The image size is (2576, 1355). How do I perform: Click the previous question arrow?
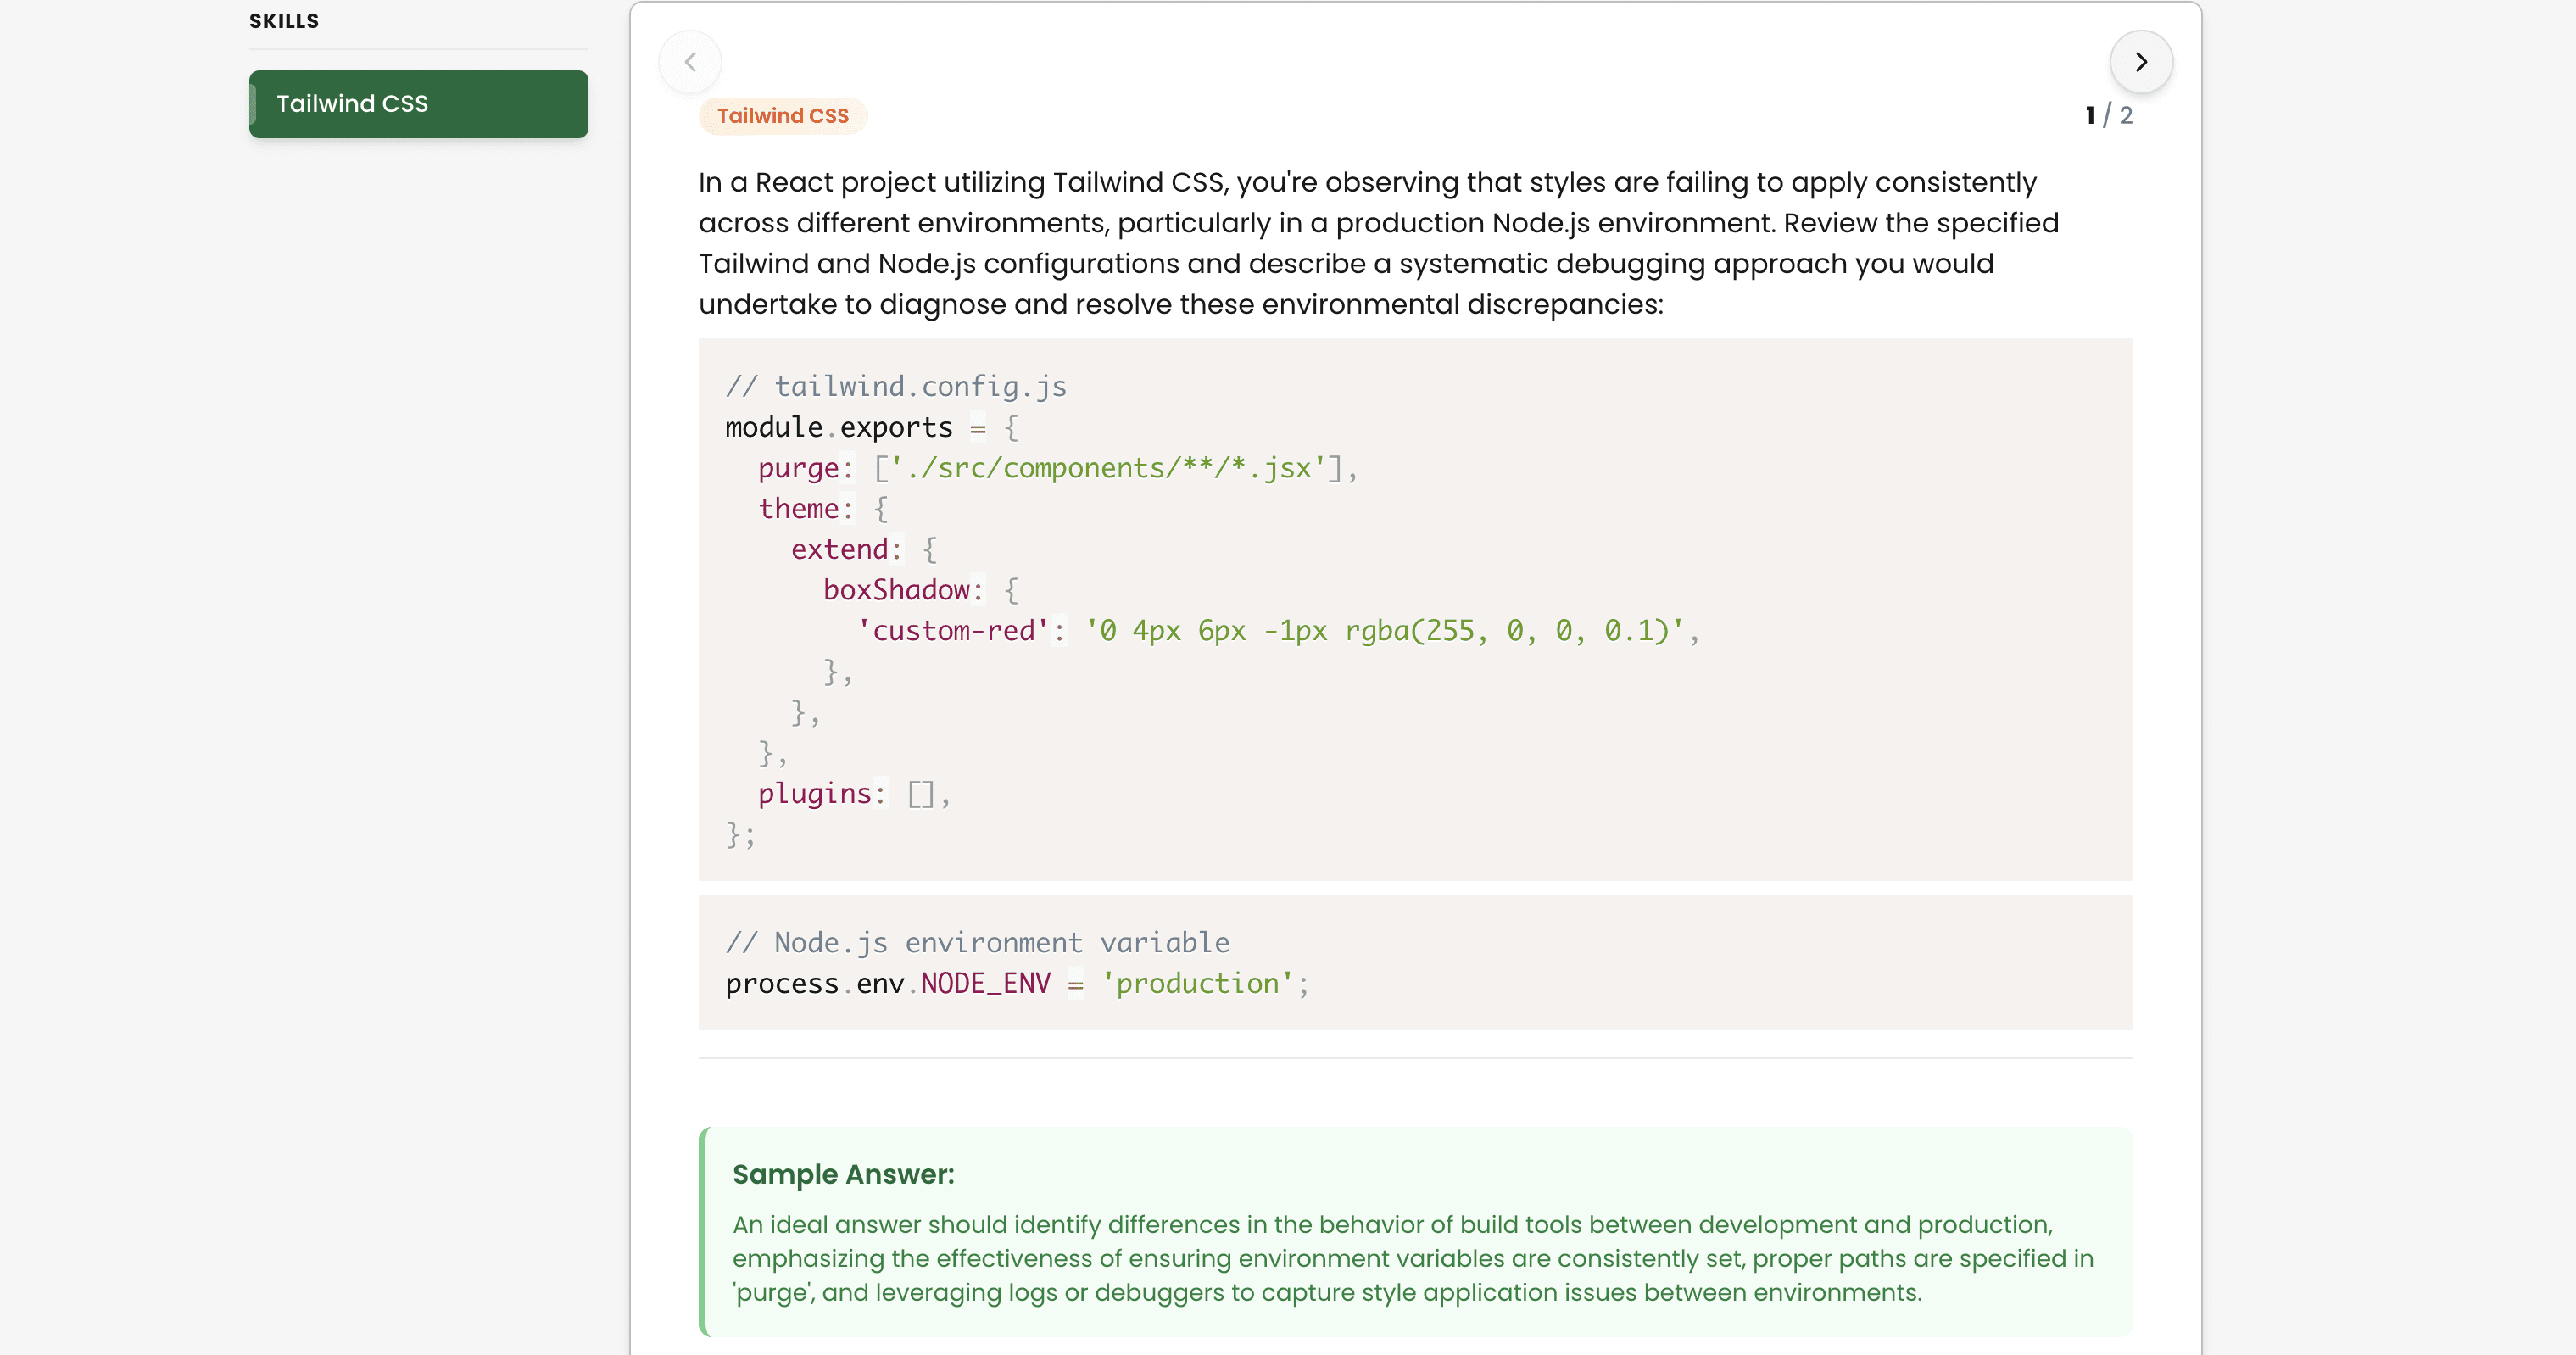click(690, 62)
